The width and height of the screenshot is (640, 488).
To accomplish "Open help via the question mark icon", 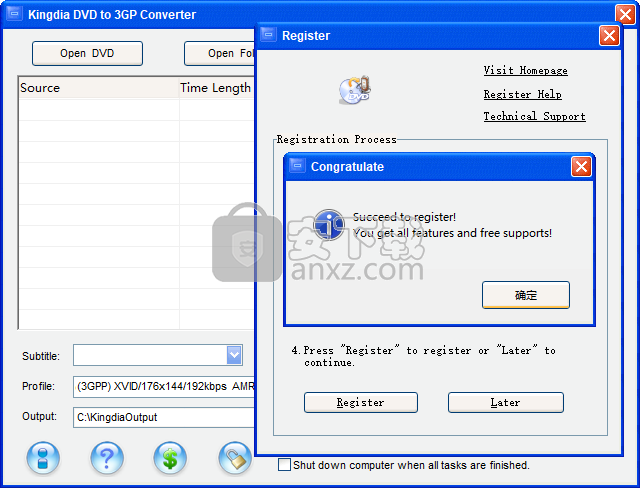I will (x=107, y=458).
